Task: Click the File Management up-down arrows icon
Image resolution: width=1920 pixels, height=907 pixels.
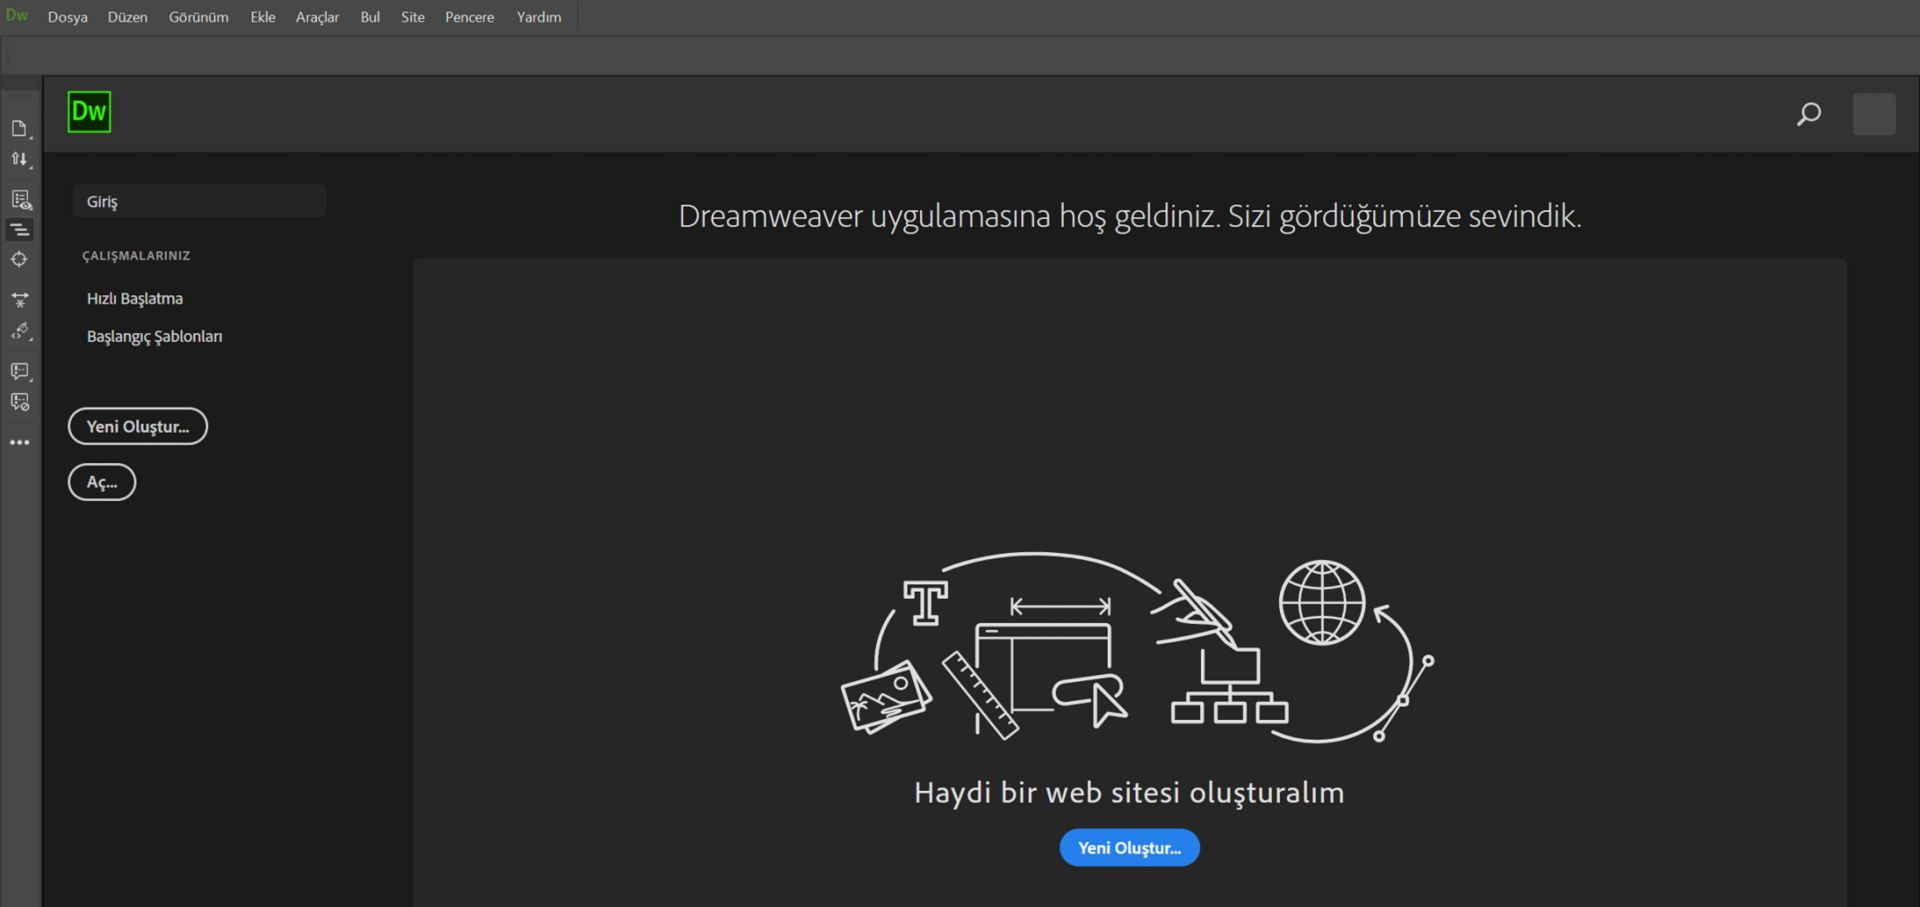Action: (20, 159)
